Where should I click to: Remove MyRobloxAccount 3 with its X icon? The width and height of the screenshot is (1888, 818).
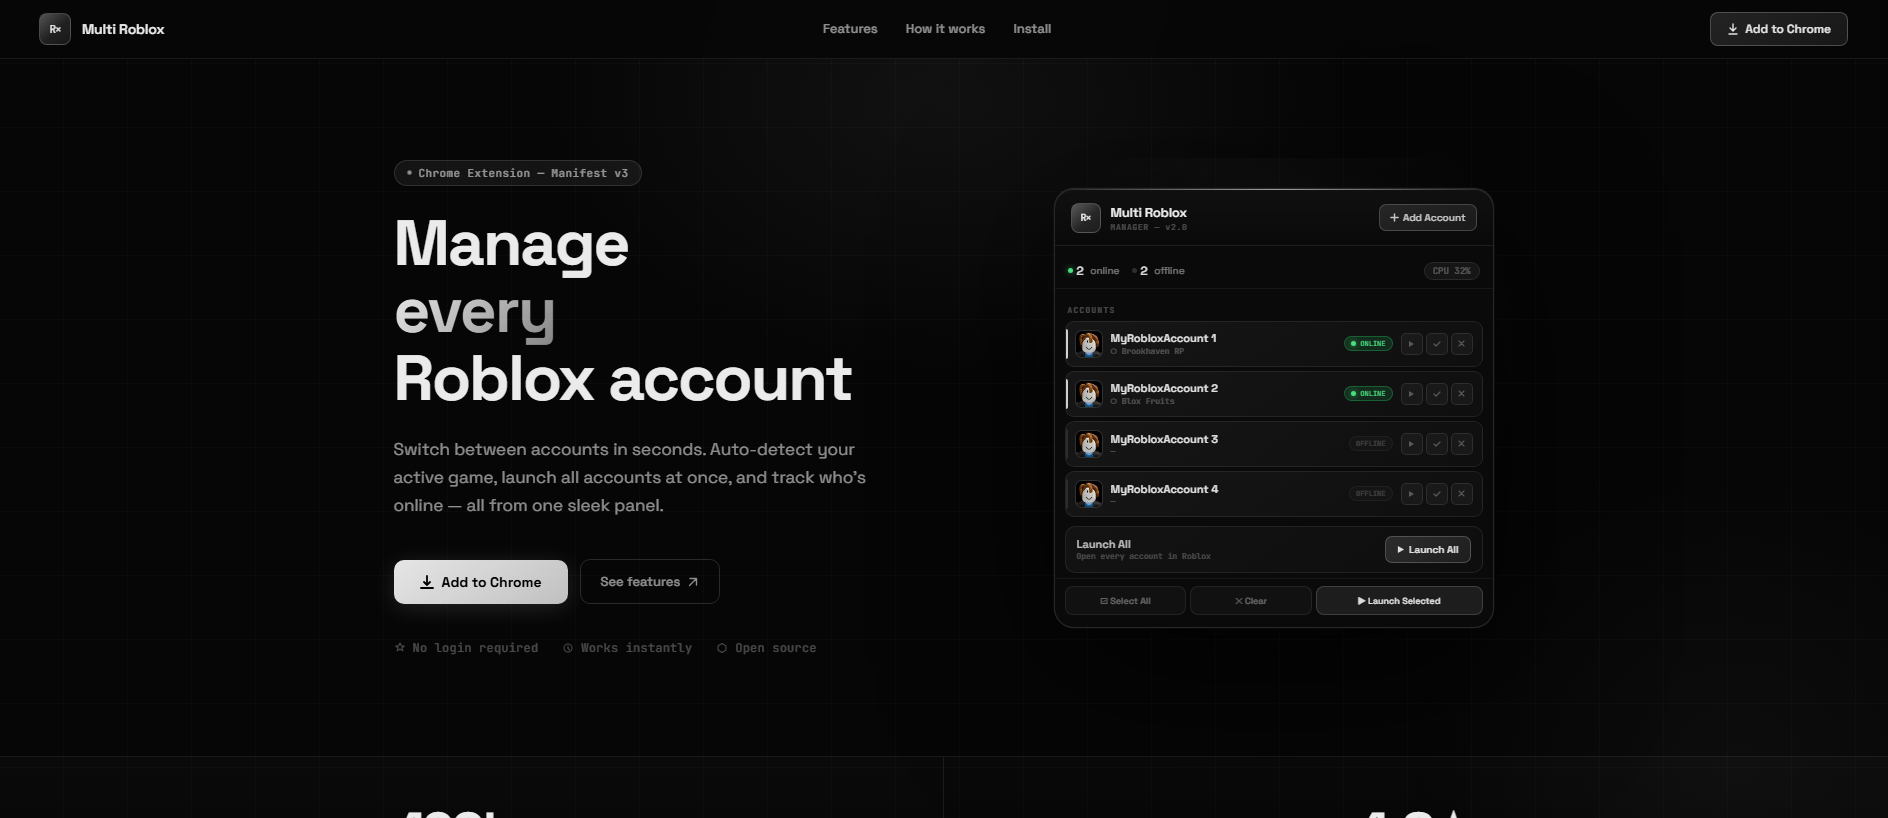pos(1462,444)
